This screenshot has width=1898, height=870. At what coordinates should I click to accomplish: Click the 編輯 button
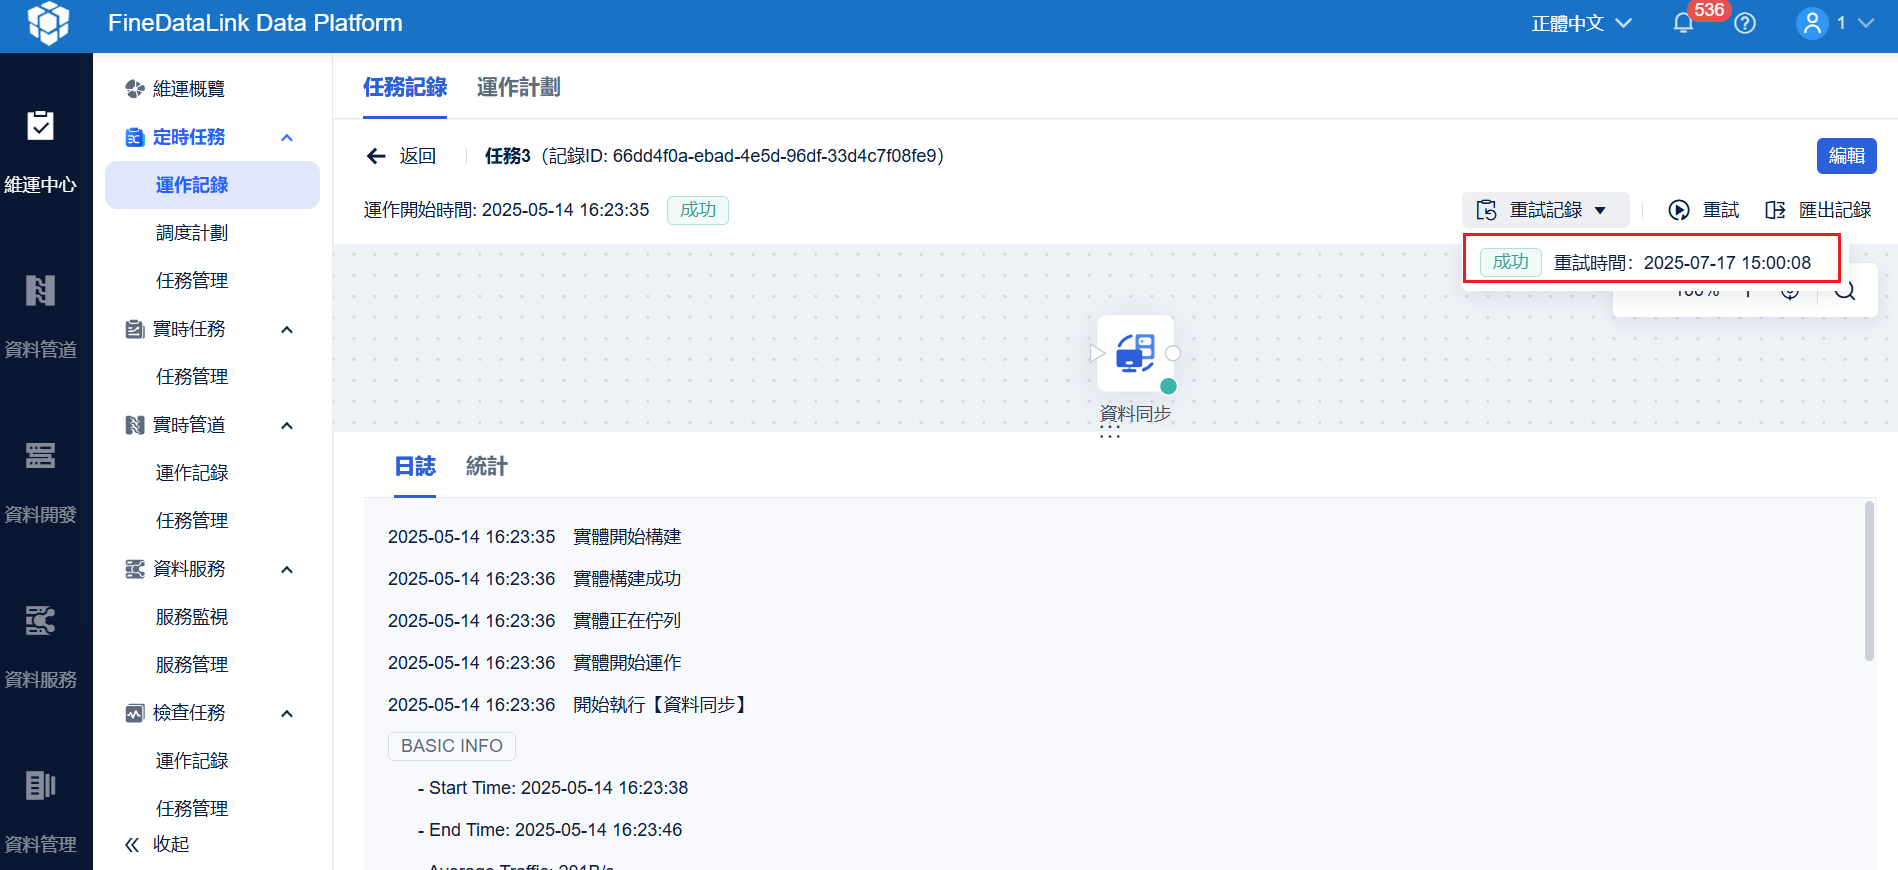tap(1846, 156)
